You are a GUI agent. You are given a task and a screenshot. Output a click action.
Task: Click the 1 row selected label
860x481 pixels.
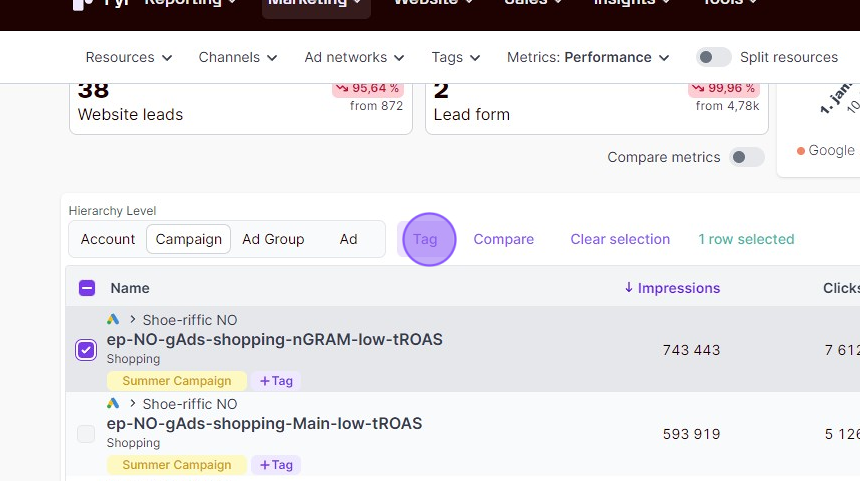(746, 239)
